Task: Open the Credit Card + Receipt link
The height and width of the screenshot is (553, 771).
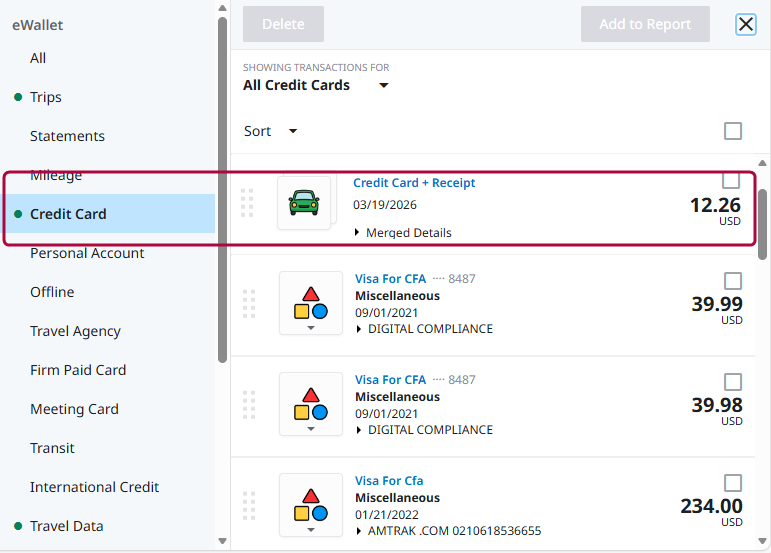Action: pyautogui.click(x=414, y=183)
